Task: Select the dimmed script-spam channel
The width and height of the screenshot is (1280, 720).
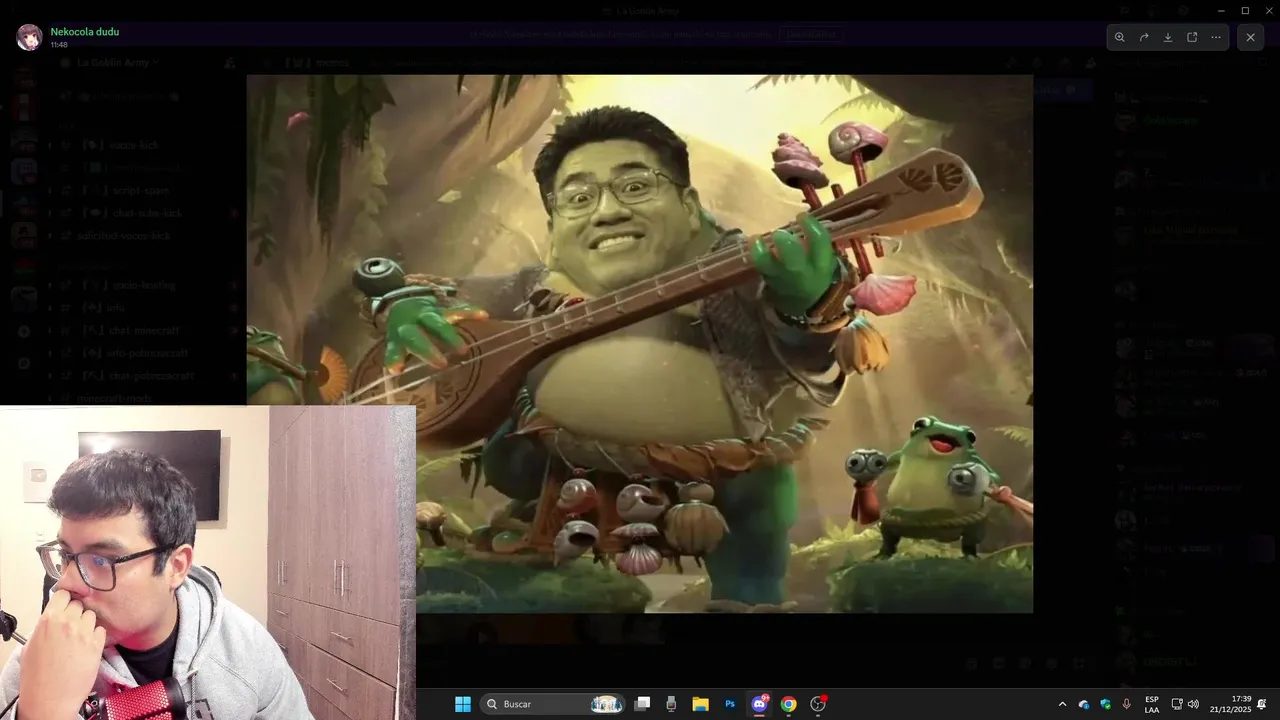Action: coord(140,190)
